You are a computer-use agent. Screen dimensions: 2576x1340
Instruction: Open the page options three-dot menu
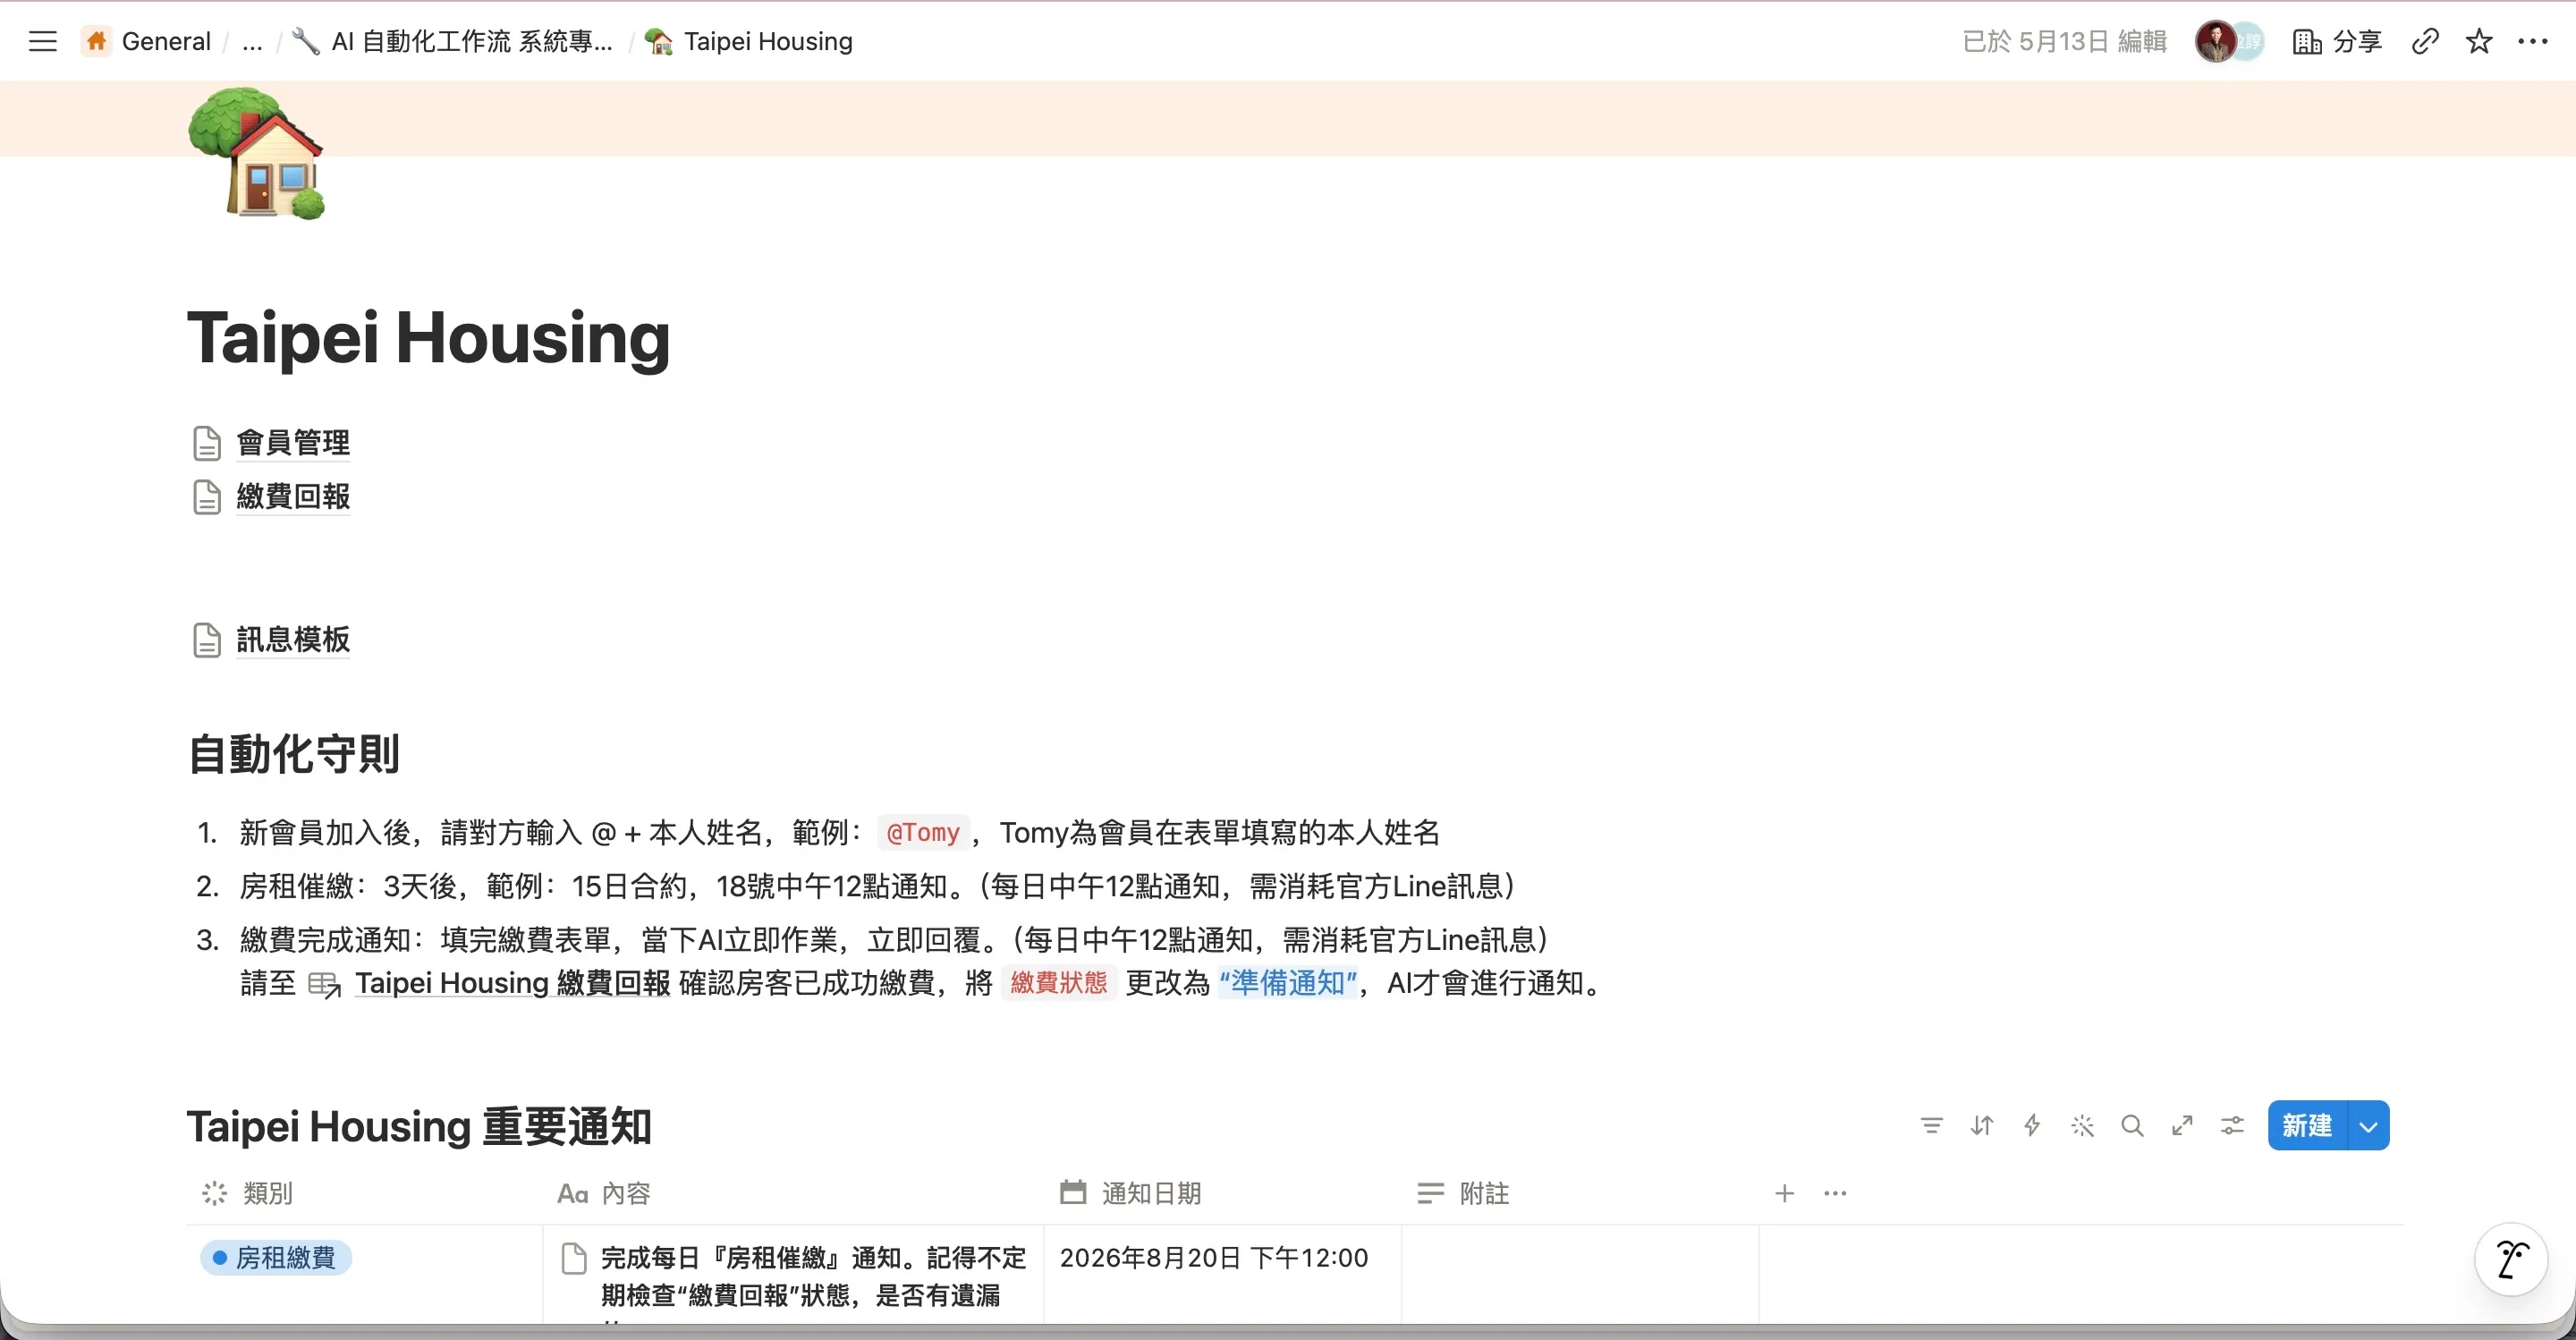pos(2533,41)
